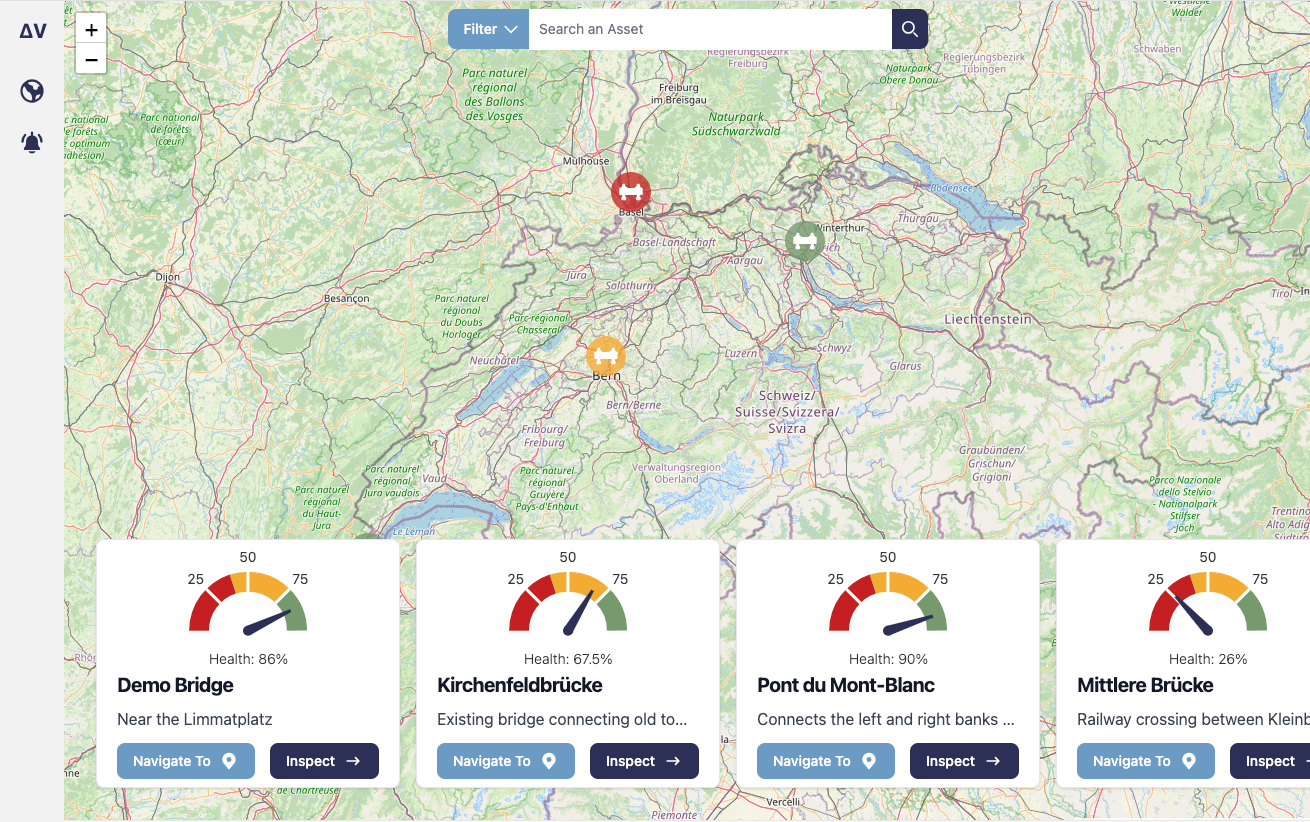Click the Mittlere Brücke health gauge
Image resolution: width=1310 pixels, height=822 pixels.
pyautogui.click(x=1208, y=601)
